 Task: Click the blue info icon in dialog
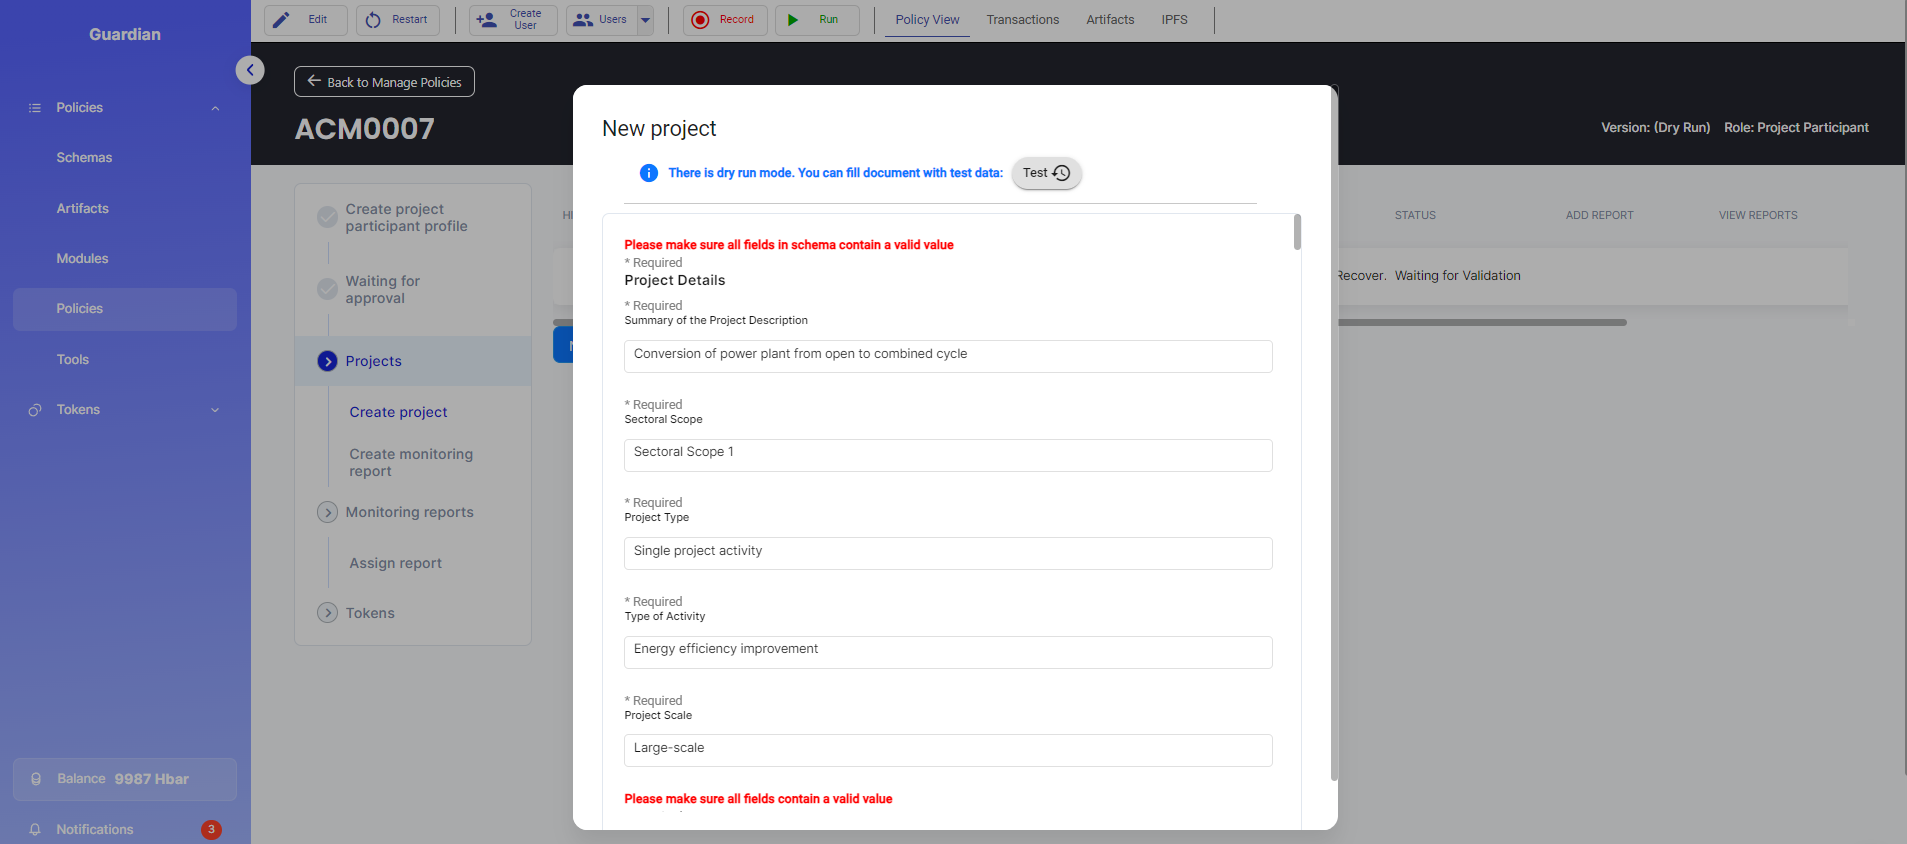click(x=649, y=173)
